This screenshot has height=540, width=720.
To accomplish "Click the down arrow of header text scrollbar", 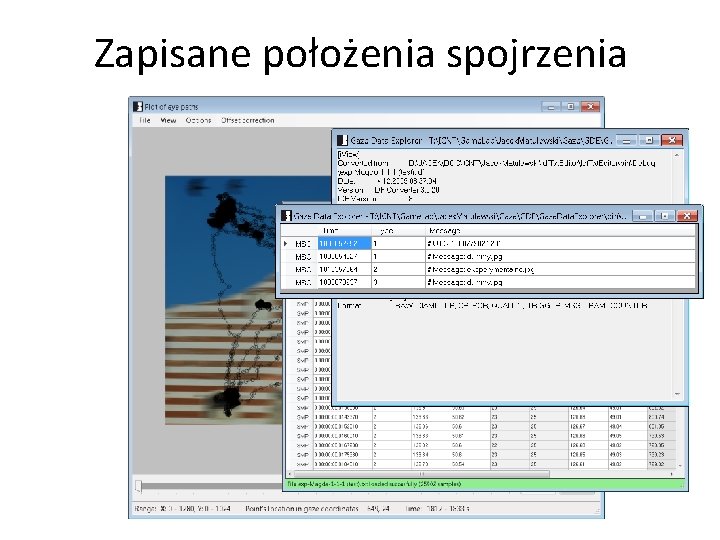I will (x=677, y=394).
